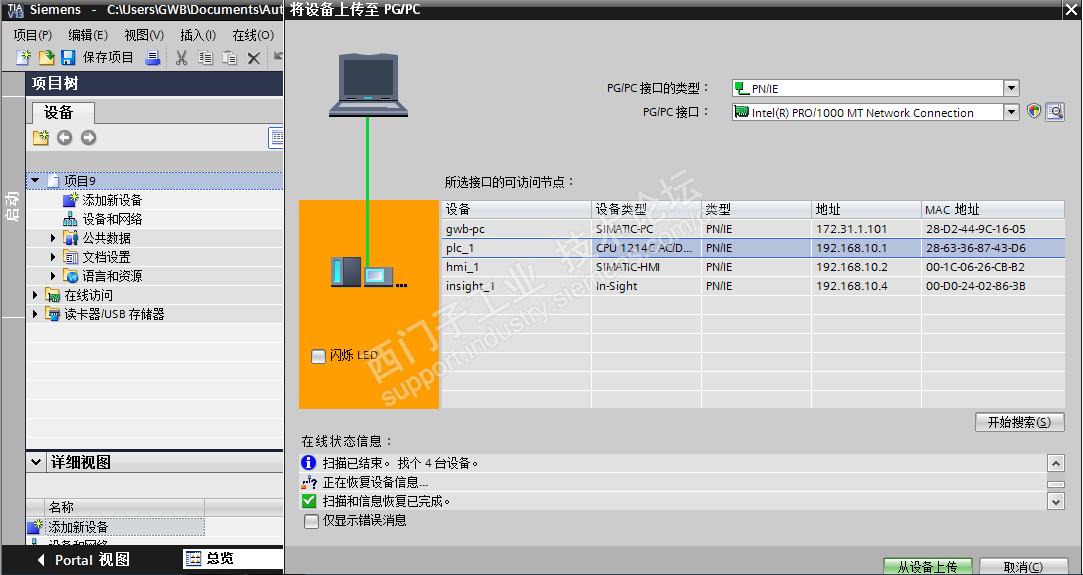Click the new folder icon in the project tree
The image size is (1083, 575).
[x=41, y=137]
